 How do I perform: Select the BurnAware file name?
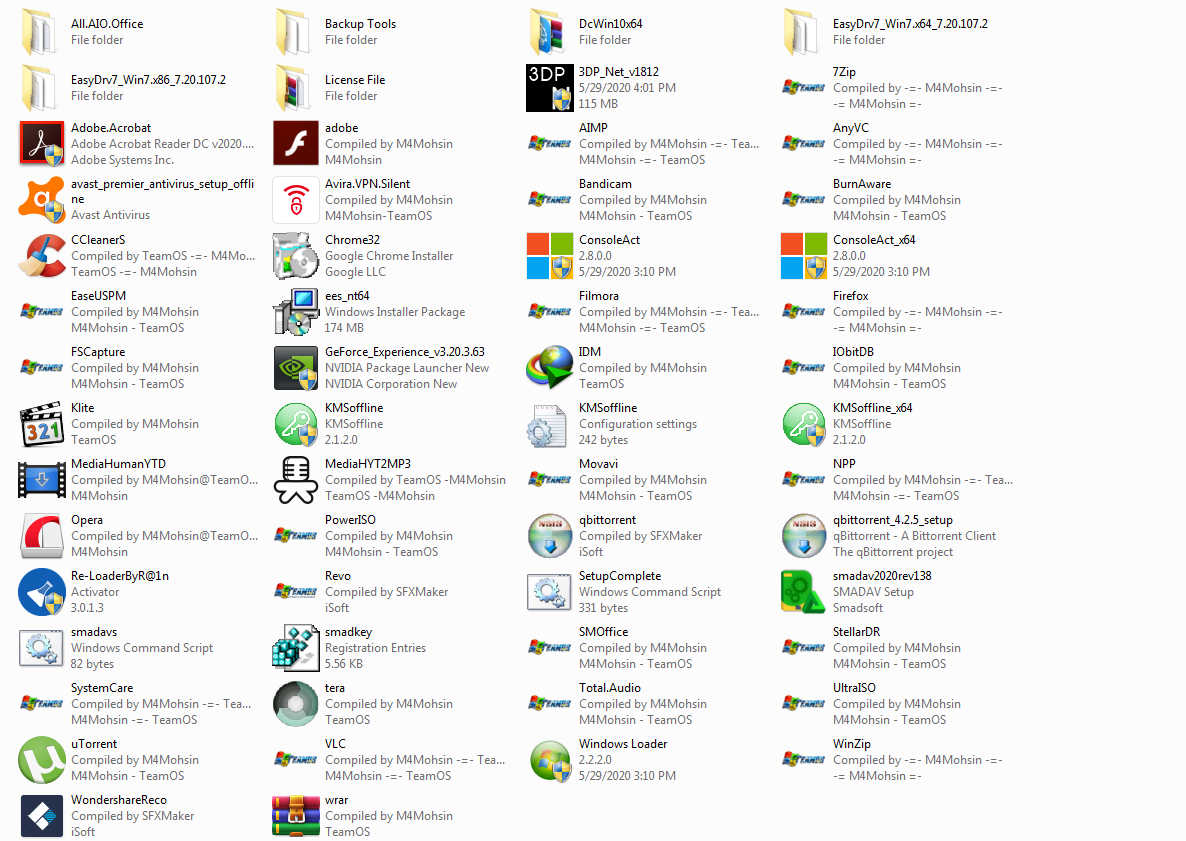click(862, 184)
